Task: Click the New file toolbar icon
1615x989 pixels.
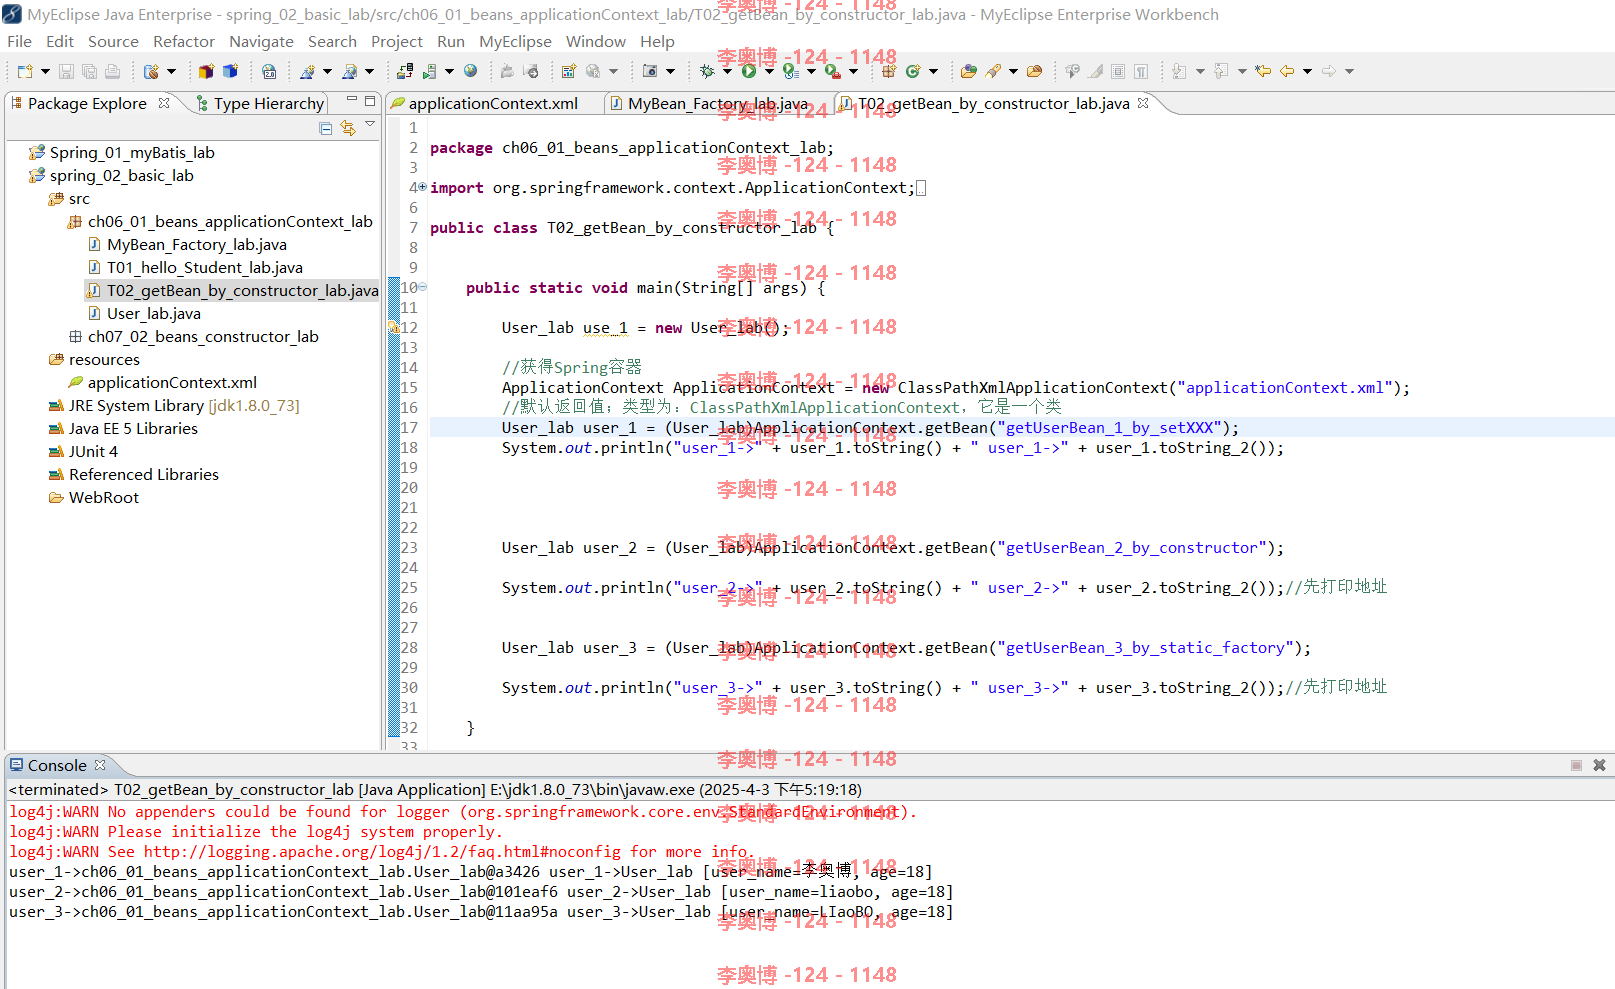Action: 25,71
